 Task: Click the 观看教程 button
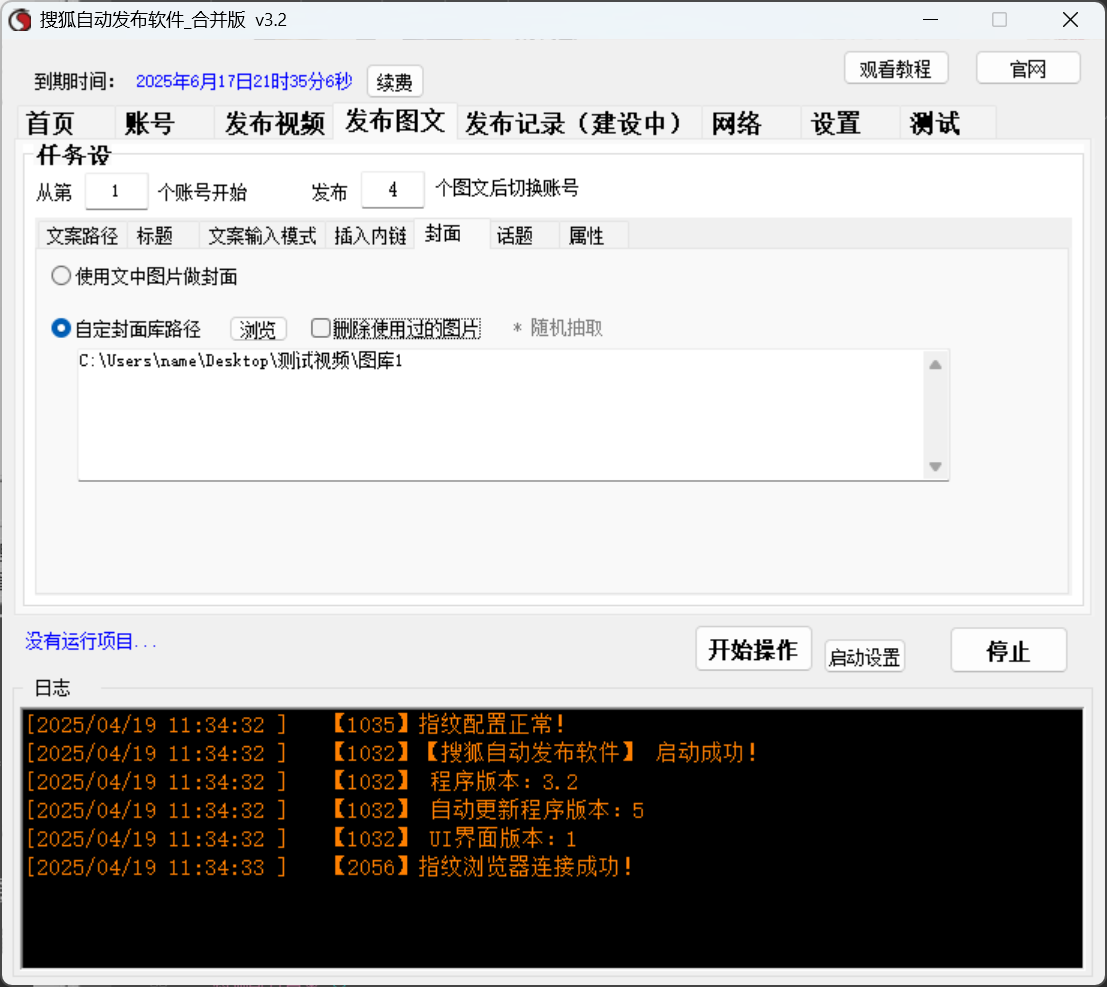(895, 69)
